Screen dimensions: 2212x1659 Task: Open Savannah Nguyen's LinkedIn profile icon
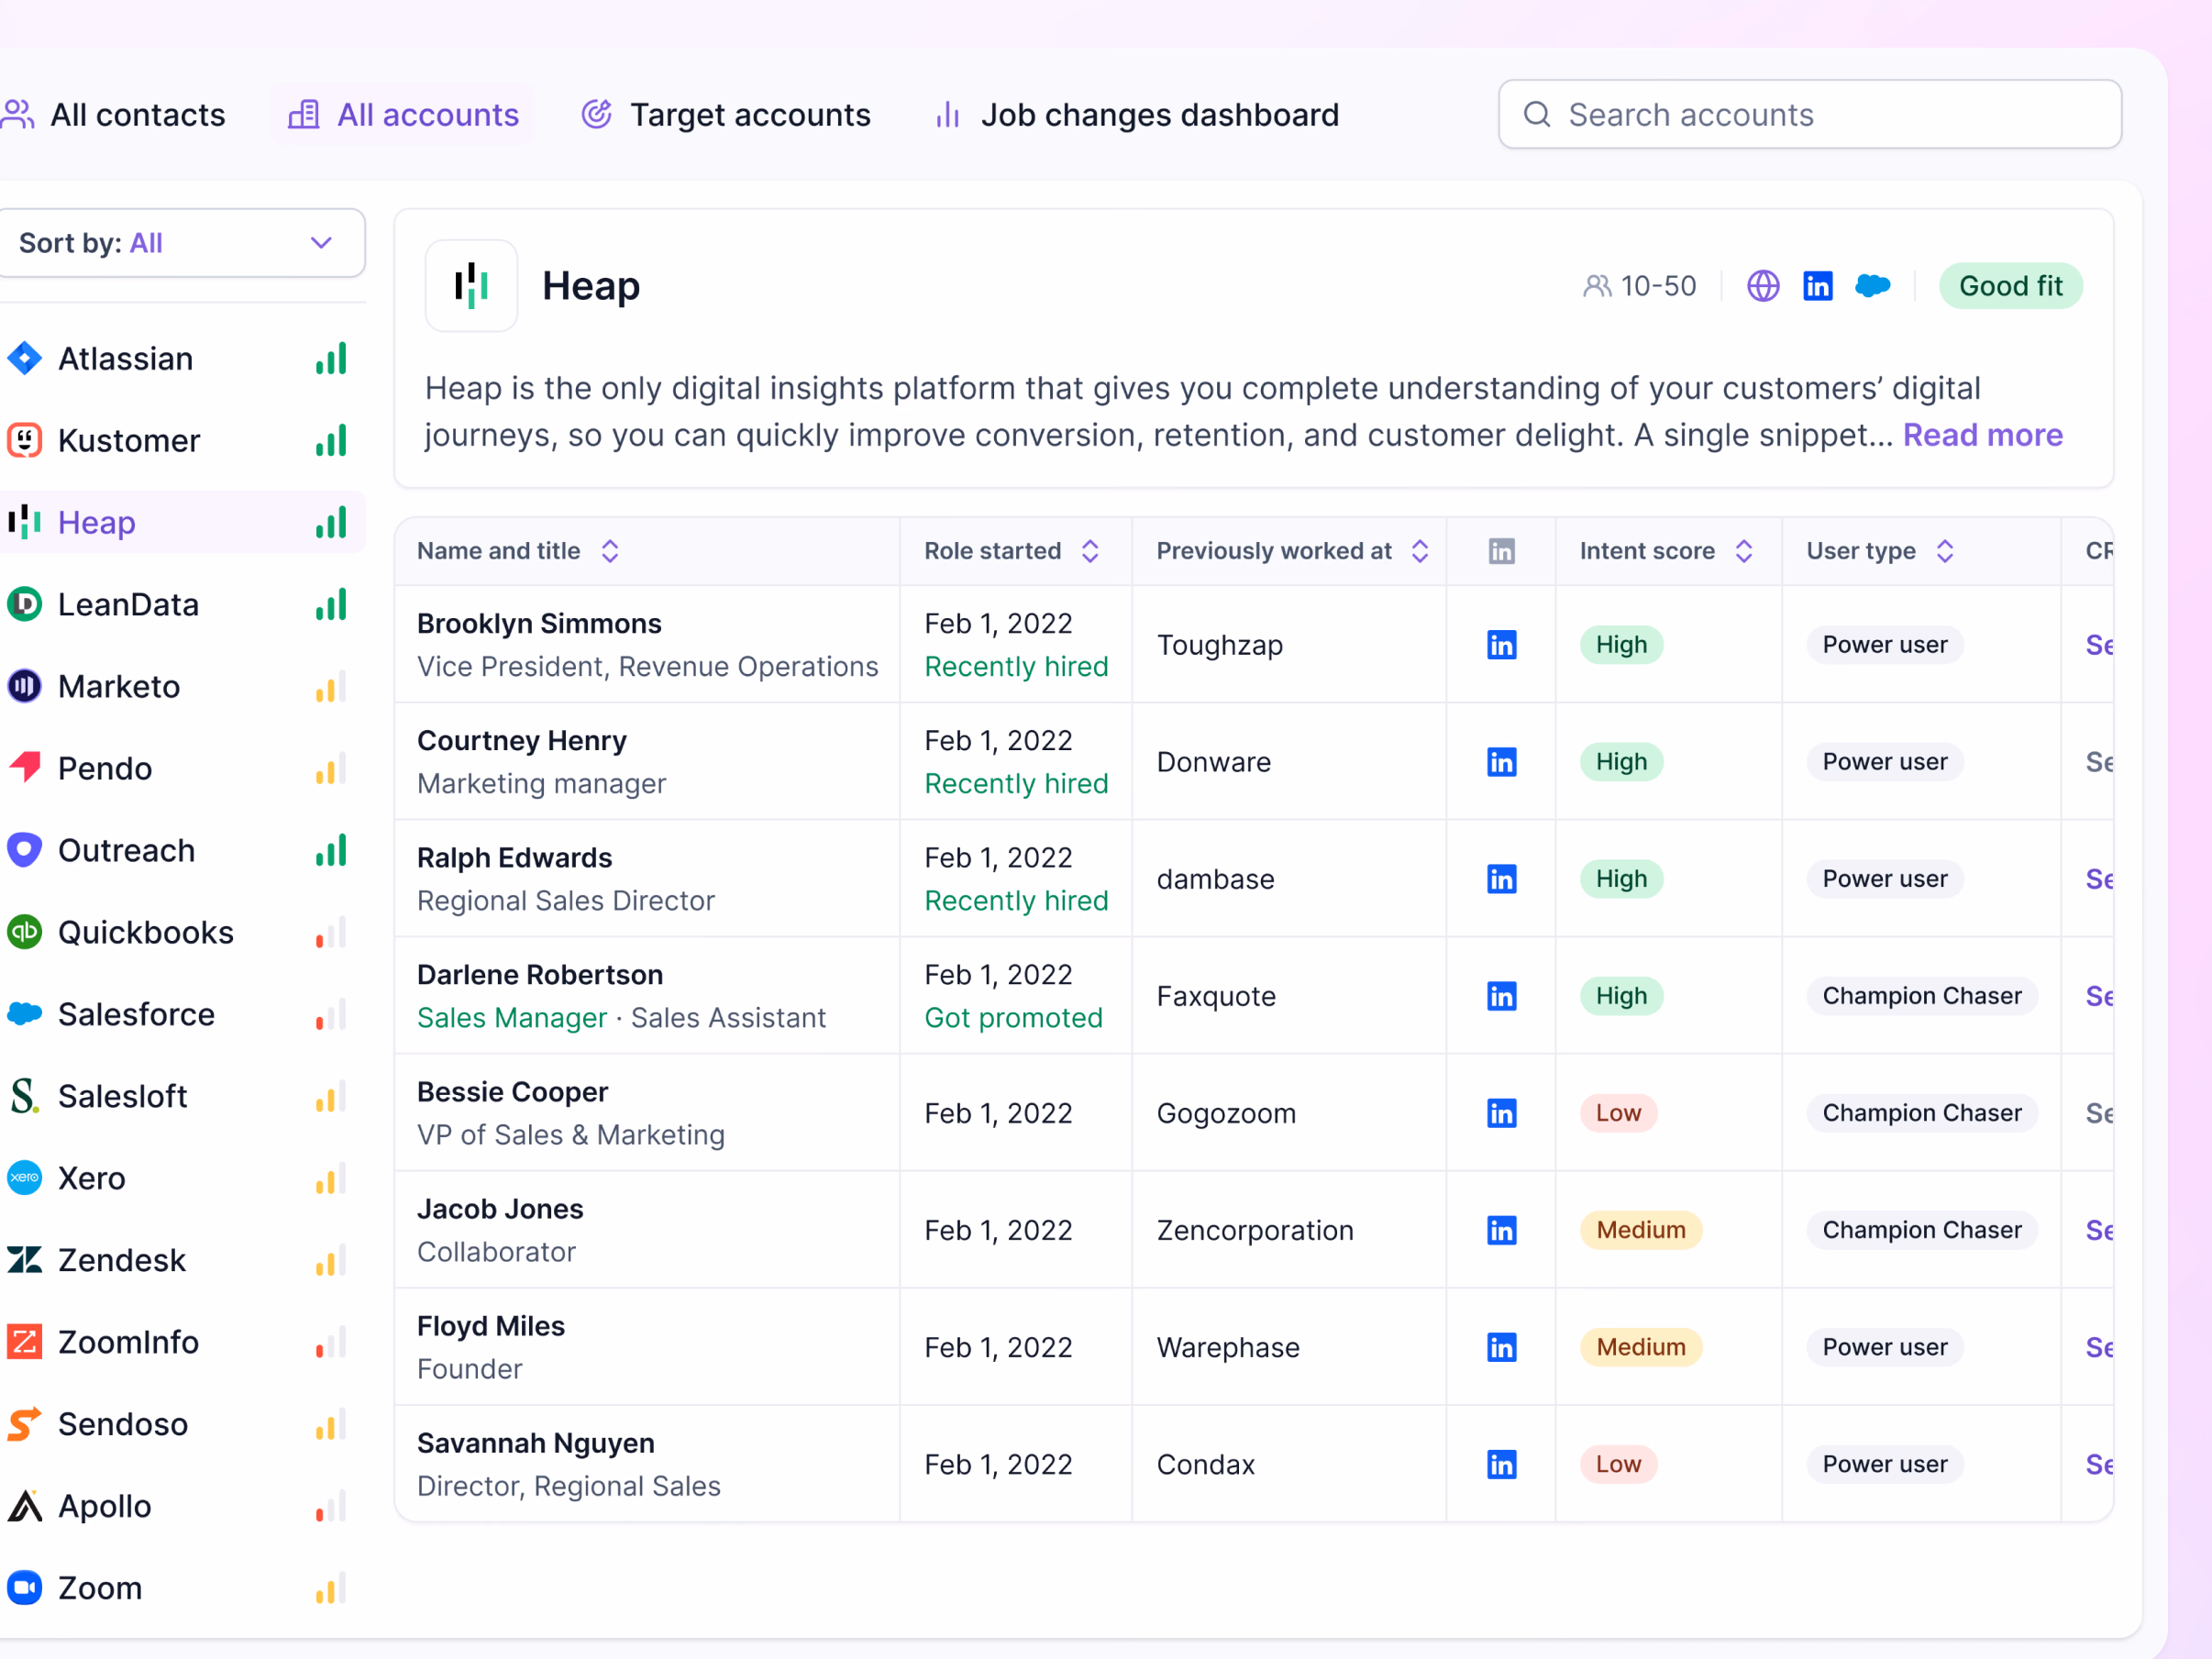coord(1501,1464)
